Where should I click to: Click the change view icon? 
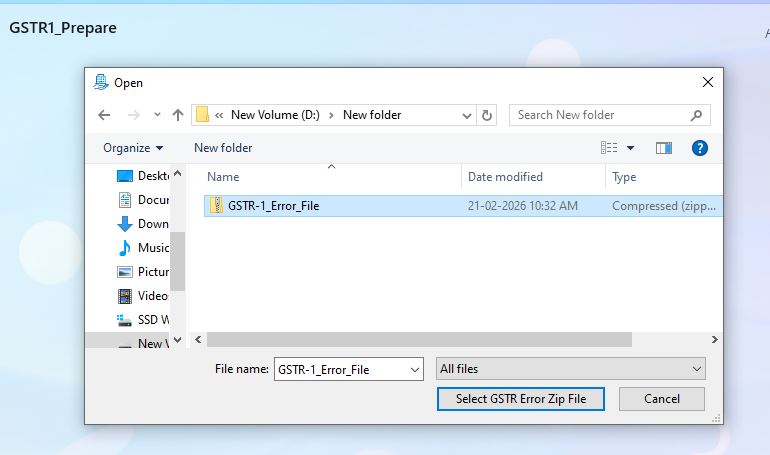pyautogui.click(x=609, y=148)
